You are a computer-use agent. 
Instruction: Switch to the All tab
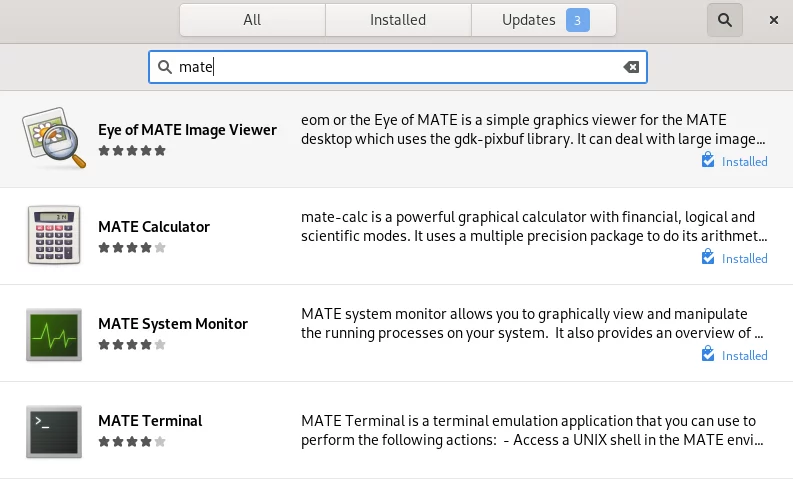(x=252, y=20)
